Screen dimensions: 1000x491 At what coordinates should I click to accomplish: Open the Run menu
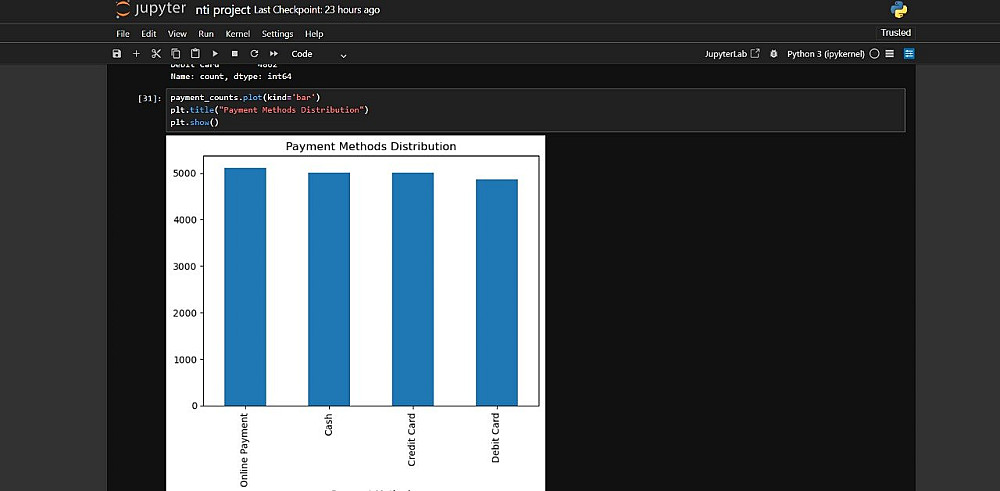(205, 34)
